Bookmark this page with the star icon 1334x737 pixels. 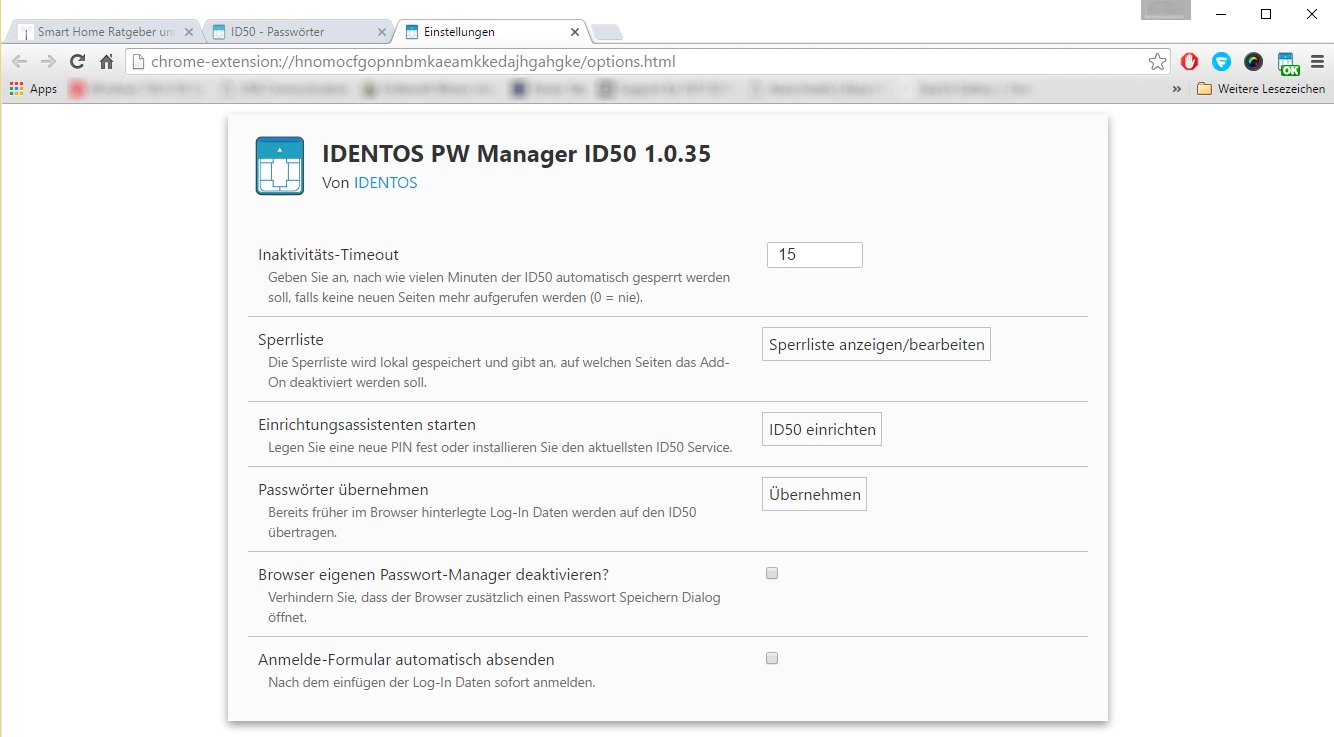coord(1157,62)
